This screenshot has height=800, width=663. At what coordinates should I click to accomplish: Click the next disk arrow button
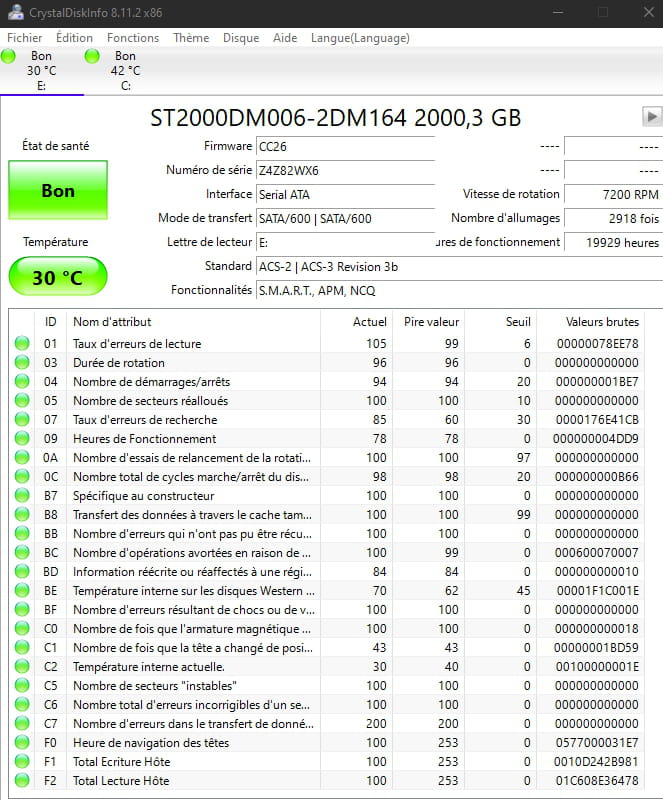[x=651, y=117]
